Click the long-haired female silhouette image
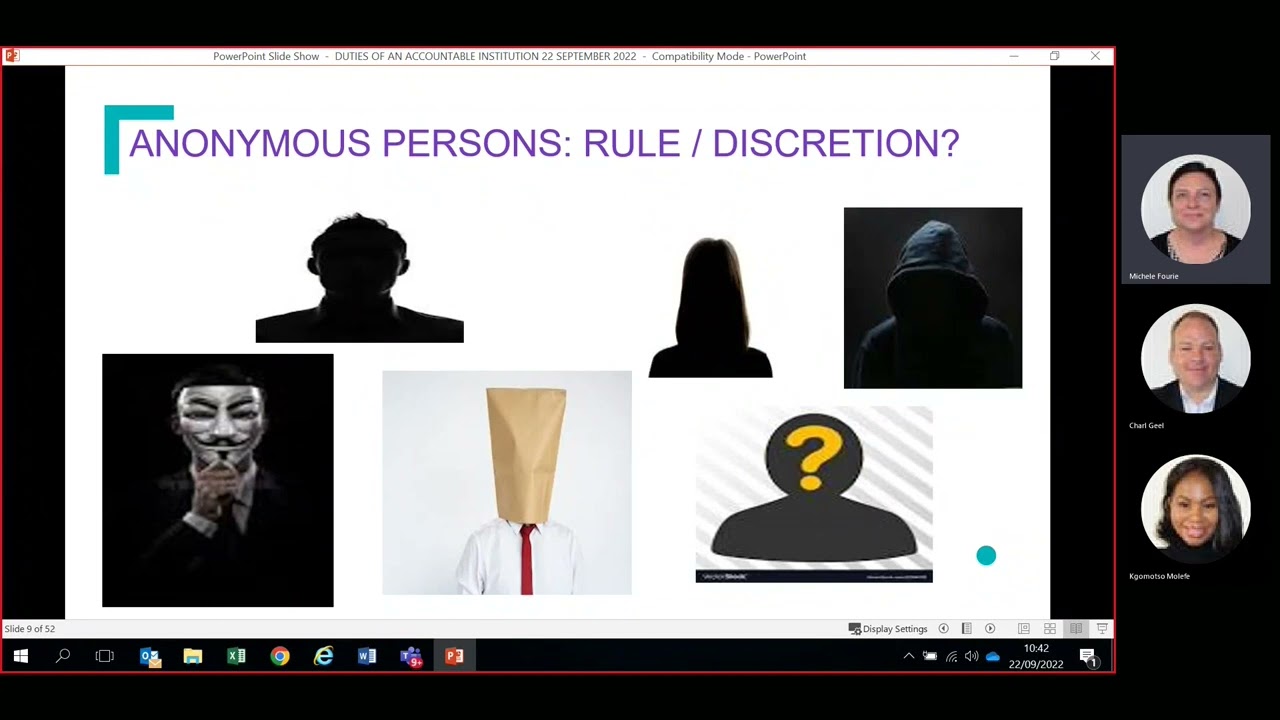 (711, 308)
